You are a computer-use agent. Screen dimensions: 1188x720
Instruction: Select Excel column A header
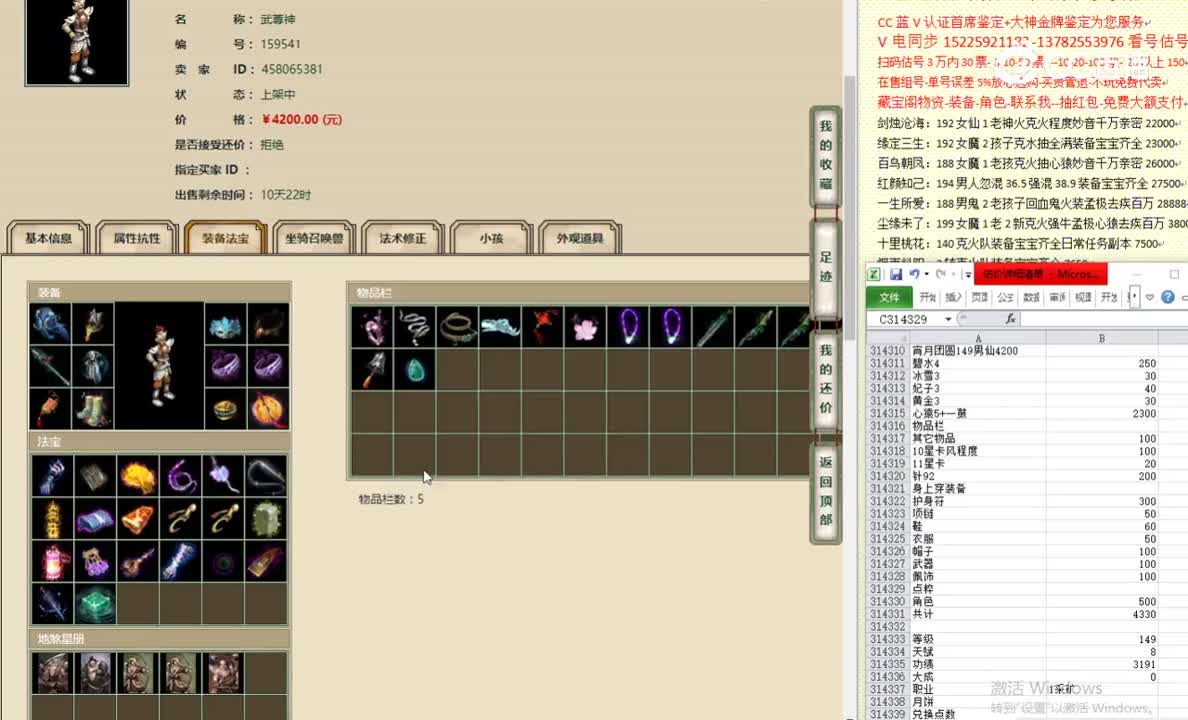[977, 338]
